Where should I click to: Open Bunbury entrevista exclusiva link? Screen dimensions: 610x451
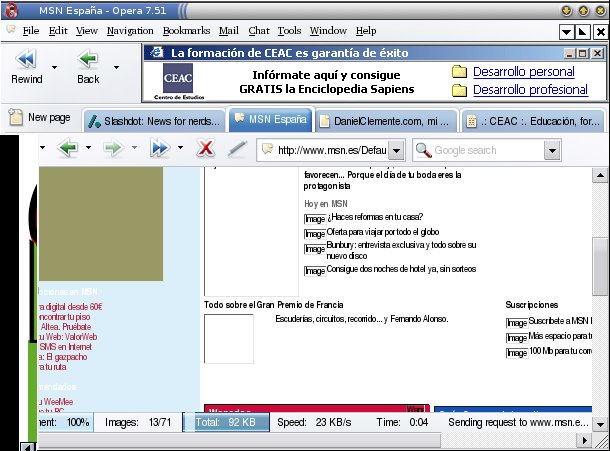[x=401, y=250]
